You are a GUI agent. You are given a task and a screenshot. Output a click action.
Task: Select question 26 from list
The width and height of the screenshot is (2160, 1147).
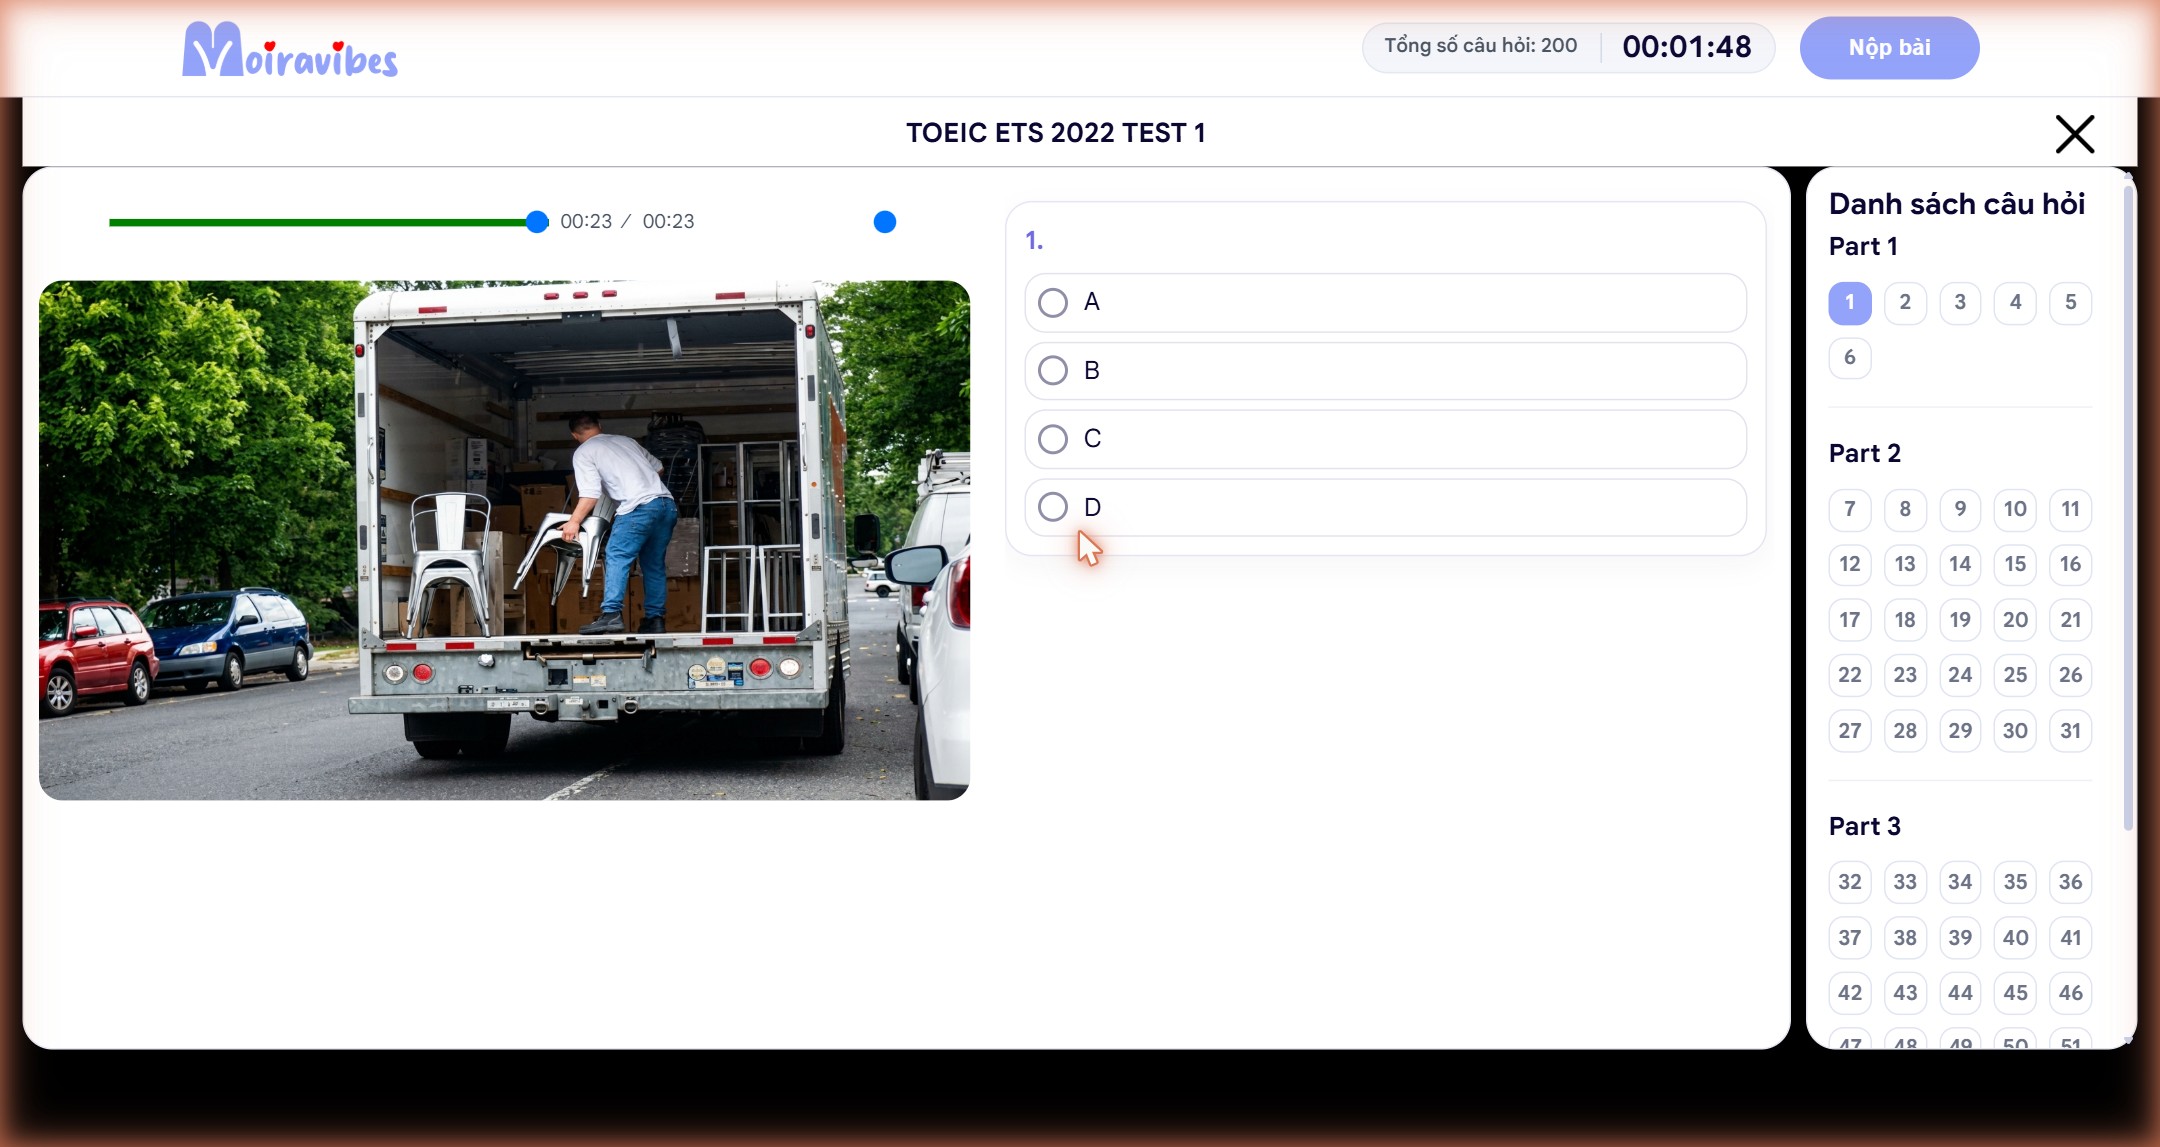click(x=2070, y=675)
